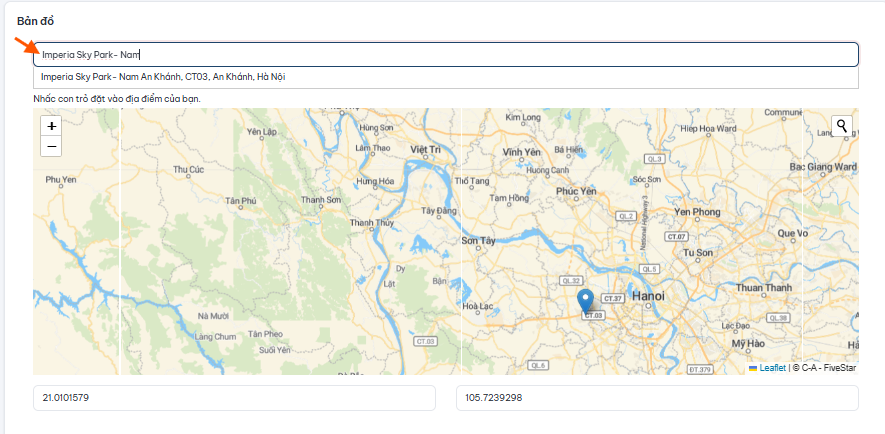
Task: Click the Việt Trì city label
Action: point(426,149)
